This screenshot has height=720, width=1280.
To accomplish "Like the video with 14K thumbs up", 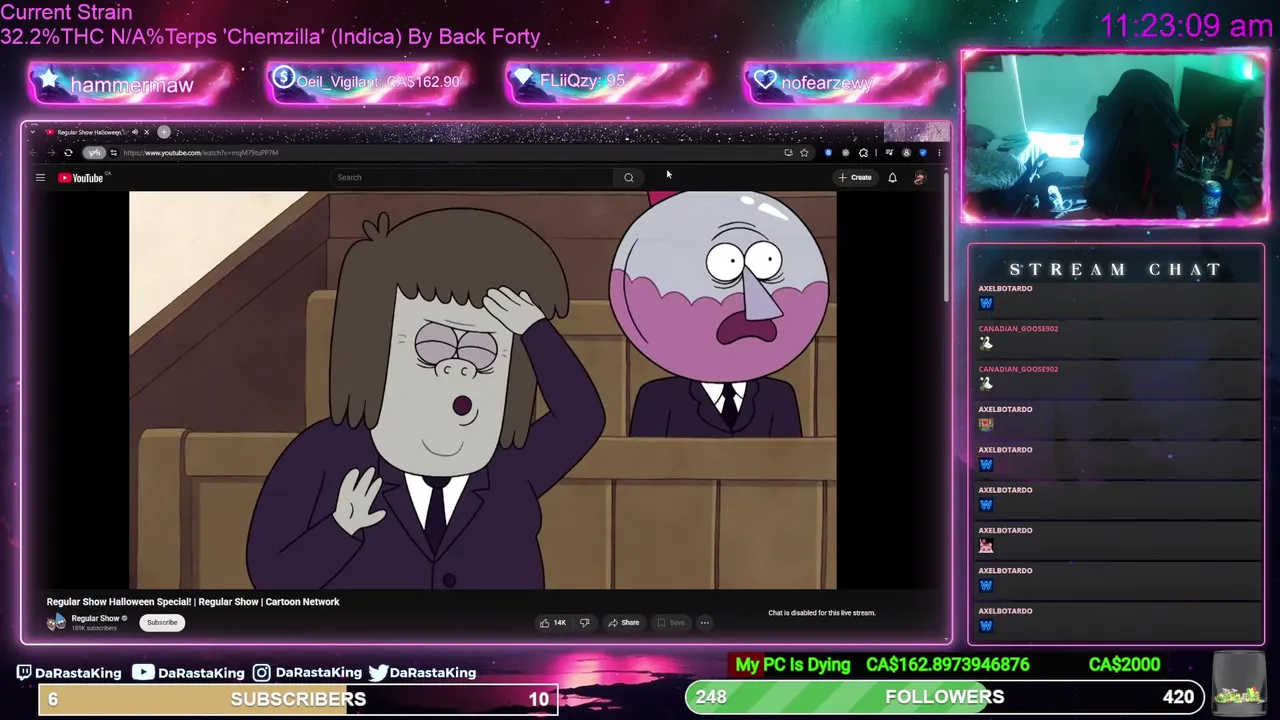I will click(553, 623).
